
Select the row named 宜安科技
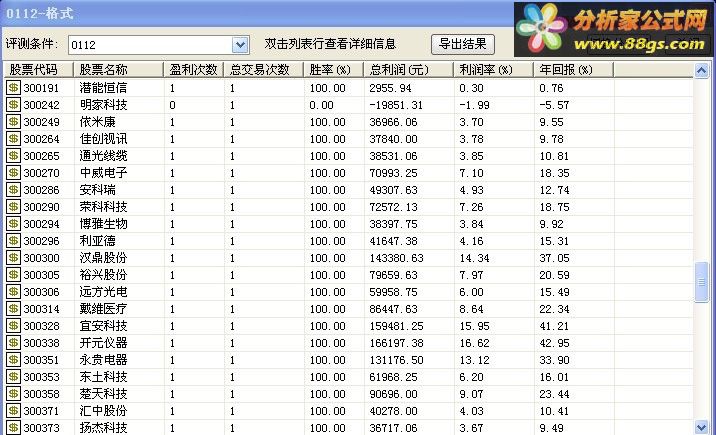[349, 325]
